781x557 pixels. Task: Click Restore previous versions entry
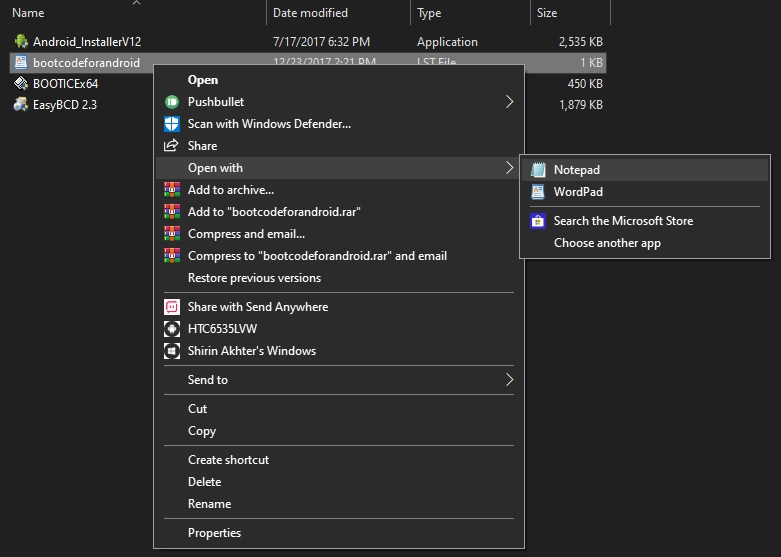[x=254, y=278]
